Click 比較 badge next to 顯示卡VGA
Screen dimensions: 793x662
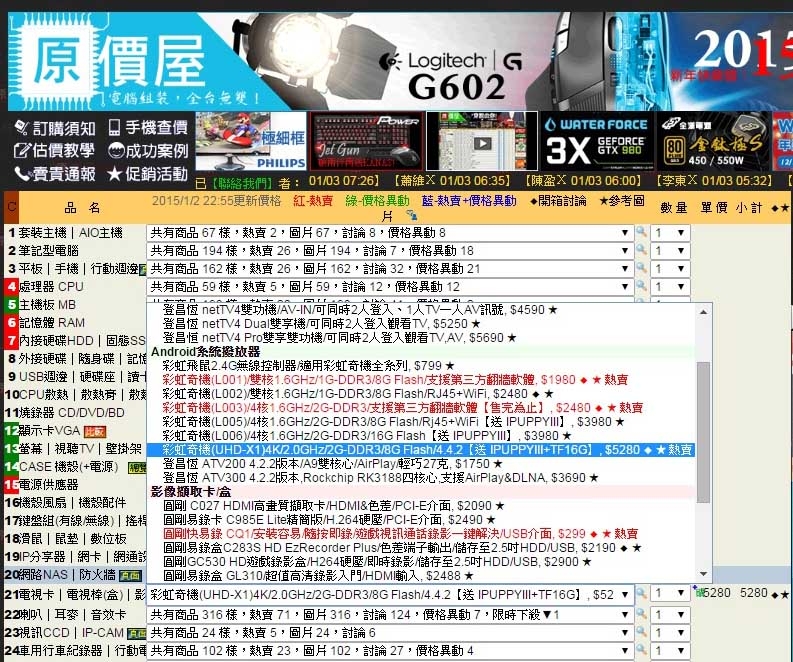point(95,431)
